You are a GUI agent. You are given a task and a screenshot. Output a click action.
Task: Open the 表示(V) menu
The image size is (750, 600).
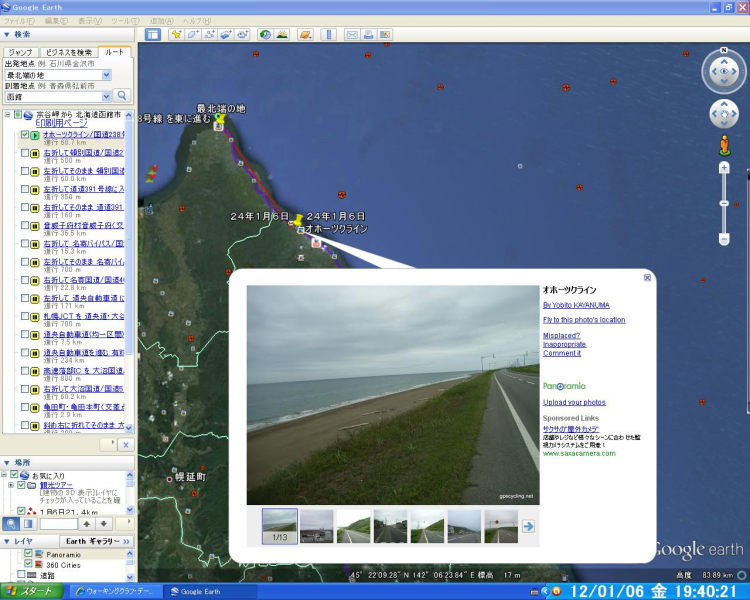click(90, 21)
